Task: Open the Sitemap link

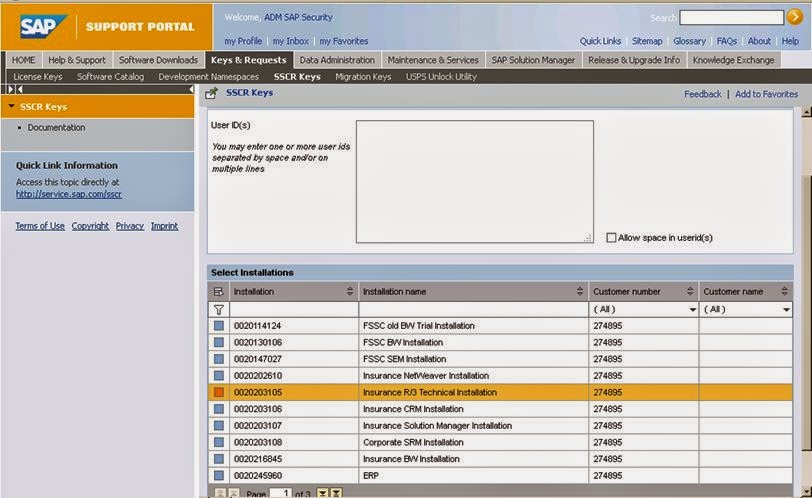Action: [x=647, y=41]
